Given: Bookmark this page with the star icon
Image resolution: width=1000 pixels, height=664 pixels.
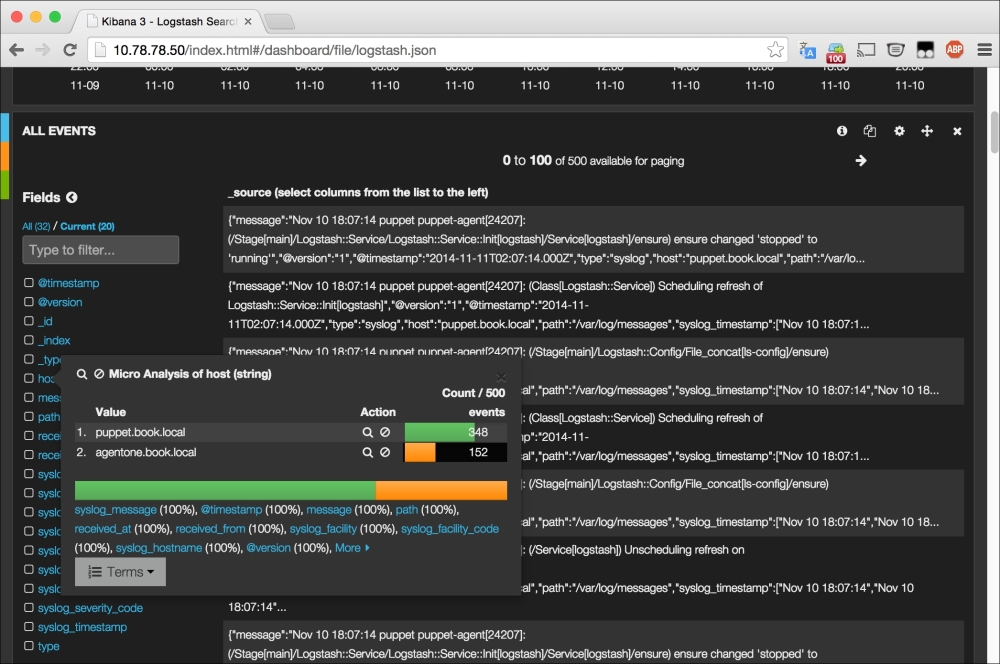Looking at the screenshot, I should click(x=775, y=50).
